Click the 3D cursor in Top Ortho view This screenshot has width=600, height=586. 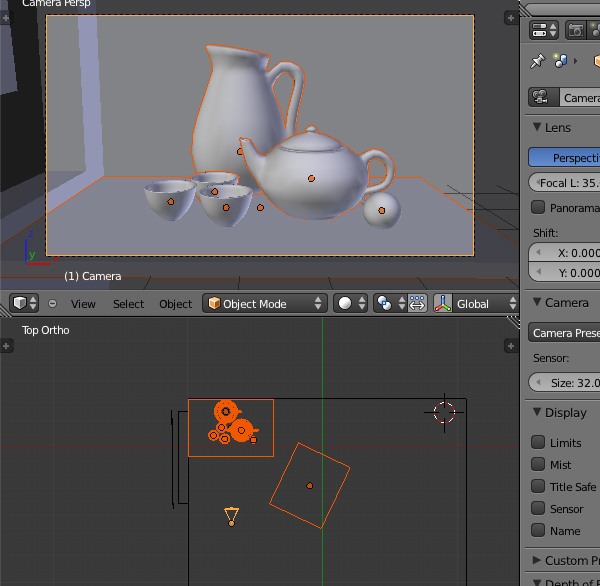click(x=444, y=412)
